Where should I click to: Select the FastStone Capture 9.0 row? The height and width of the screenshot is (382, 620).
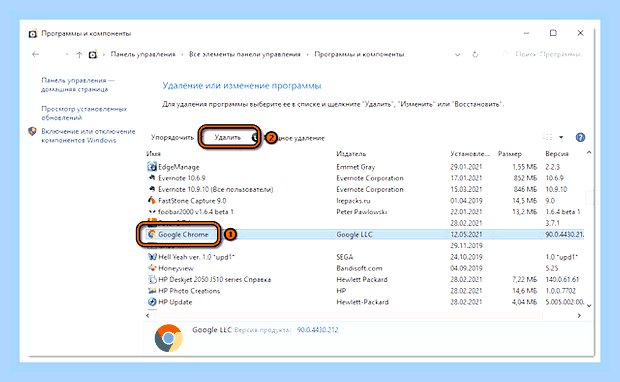click(364, 200)
